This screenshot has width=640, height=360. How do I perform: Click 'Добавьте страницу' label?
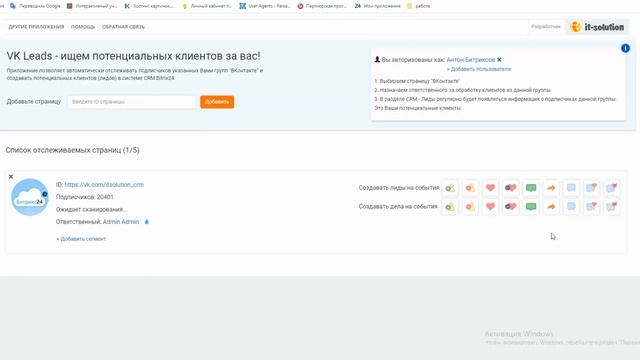(x=34, y=102)
